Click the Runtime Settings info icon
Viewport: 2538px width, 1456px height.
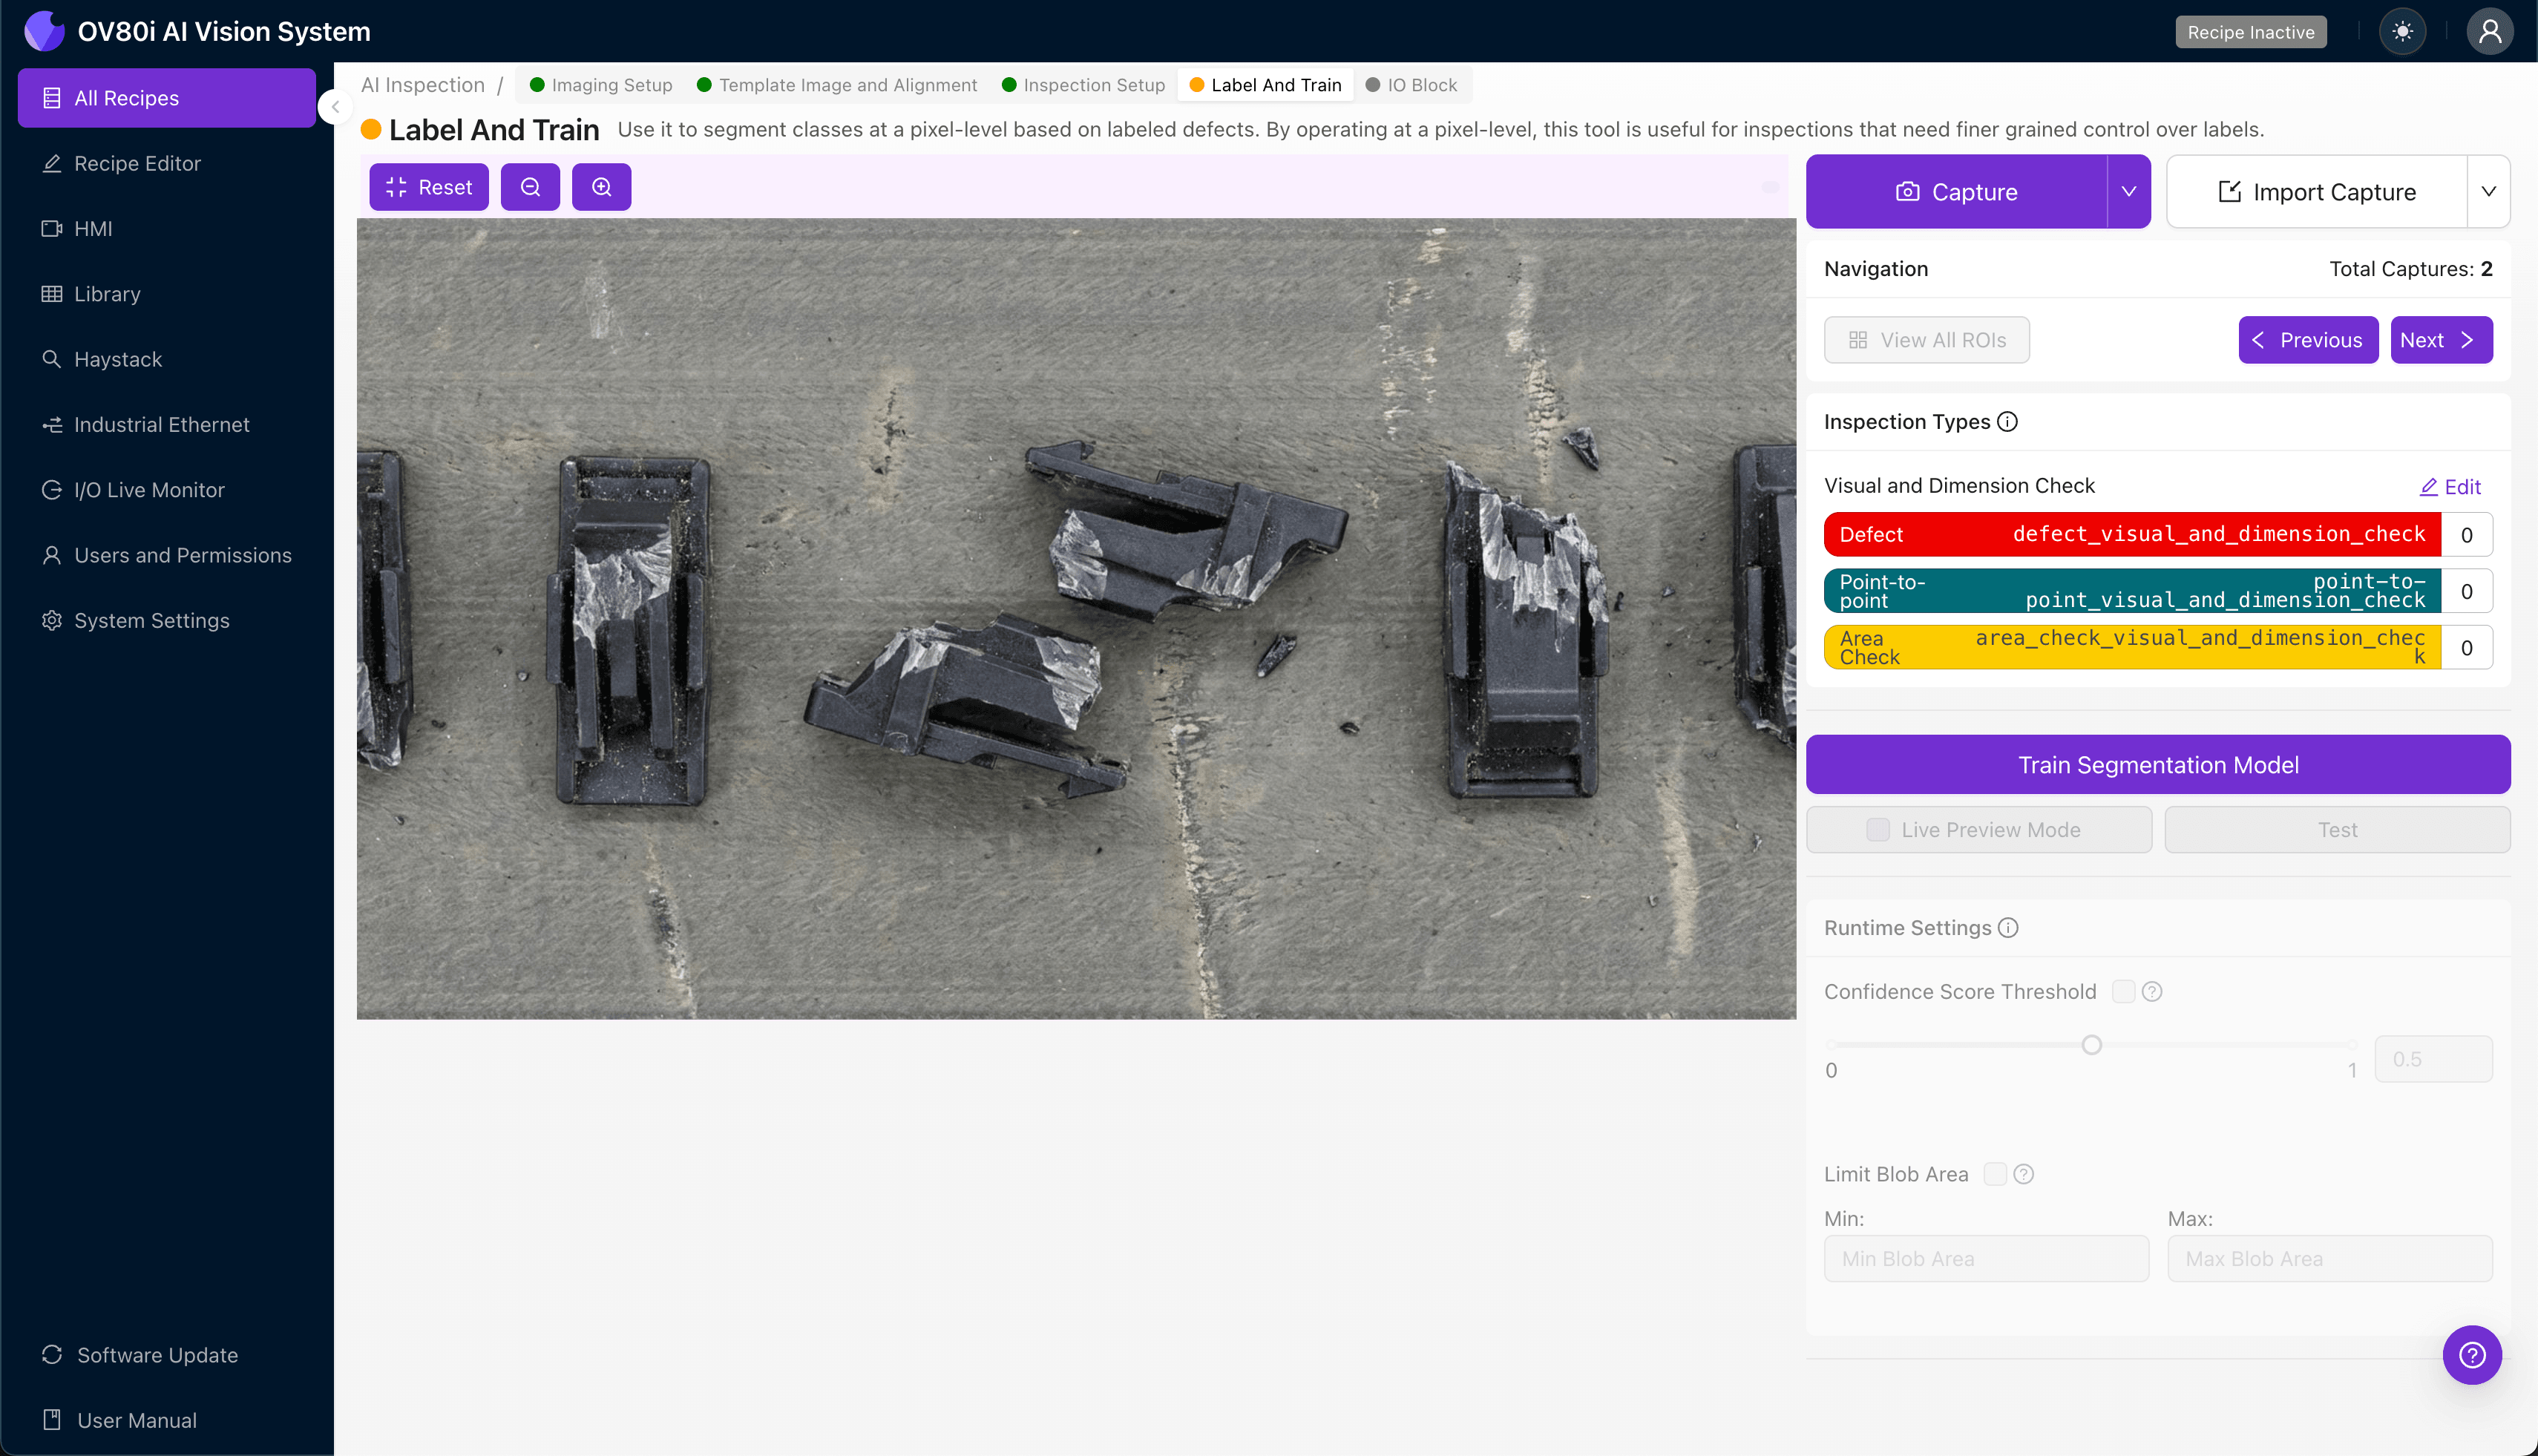click(2008, 928)
